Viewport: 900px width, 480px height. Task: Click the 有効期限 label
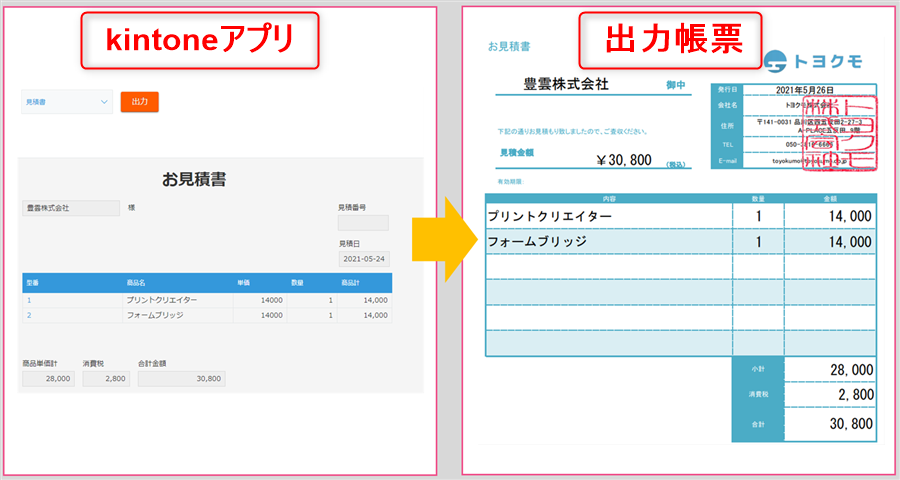point(510,181)
